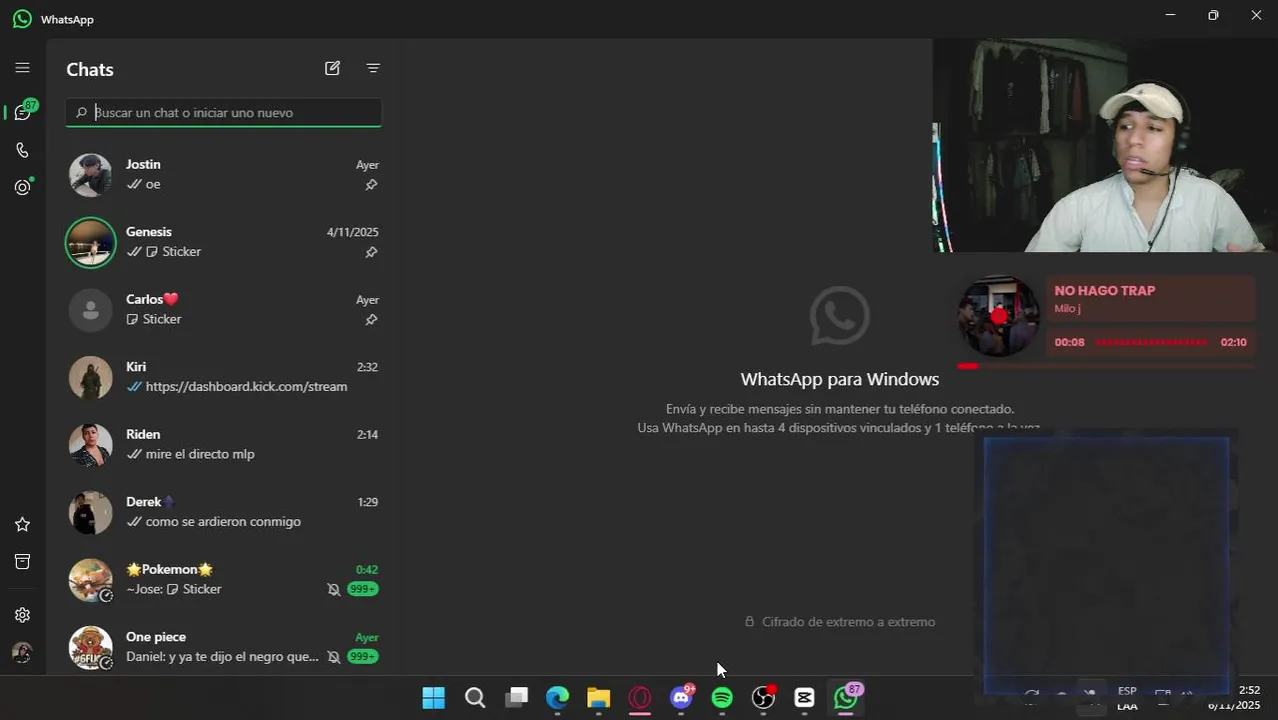Open the Chats section with the 87 badge
The width and height of the screenshot is (1278, 720).
coord(23,111)
